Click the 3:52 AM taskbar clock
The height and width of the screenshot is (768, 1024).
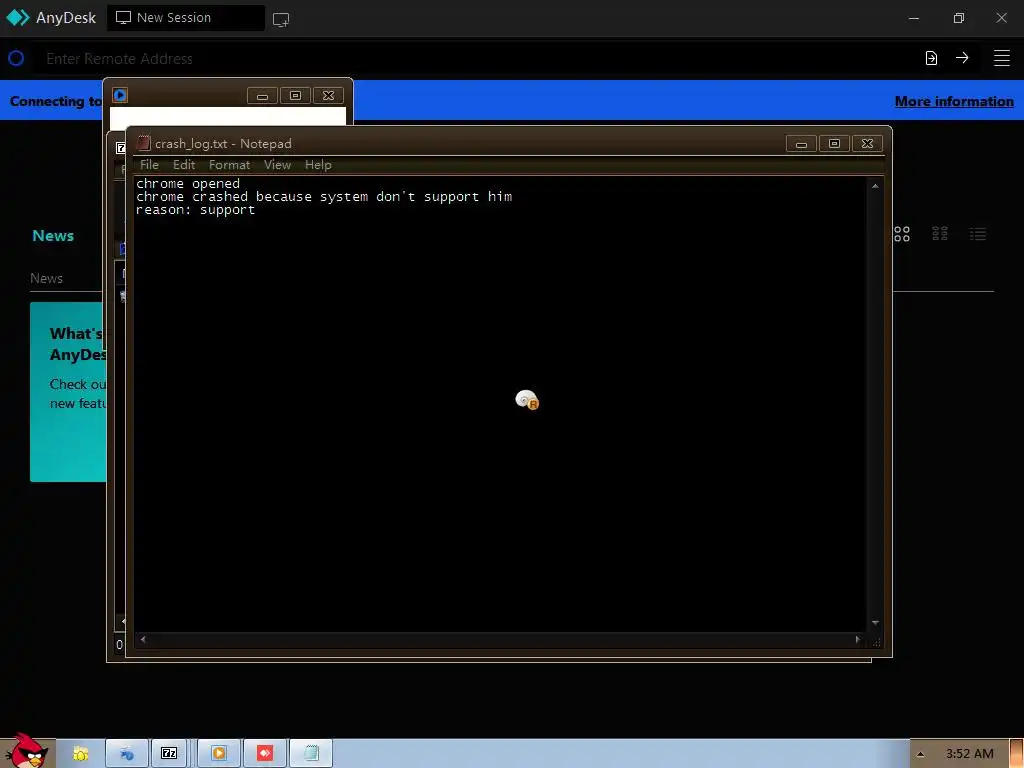(x=969, y=754)
